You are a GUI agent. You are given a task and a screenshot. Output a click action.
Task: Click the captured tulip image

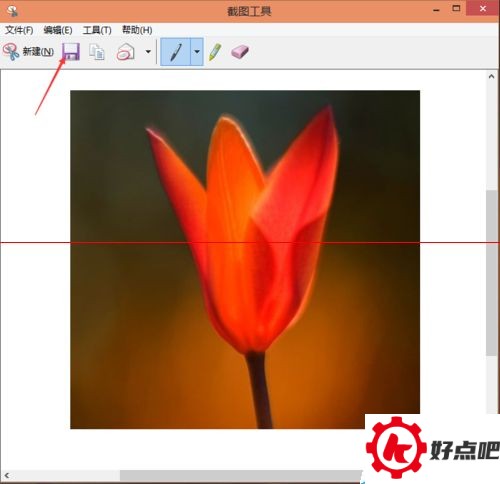[245, 259]
